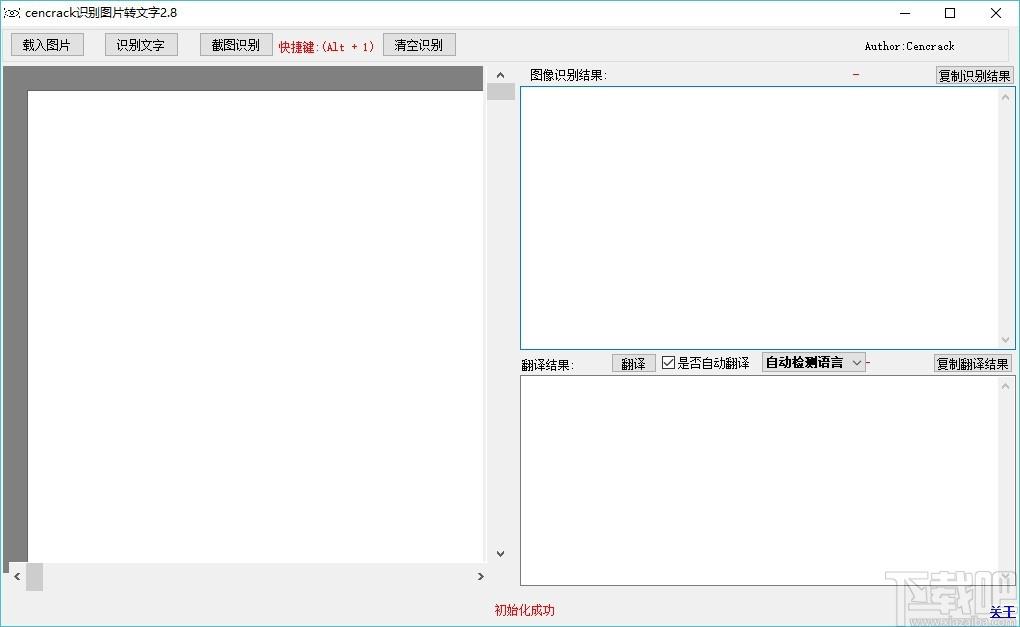
Task: Launch 截图识别 screenshot recognition
Action: [236, 45]
